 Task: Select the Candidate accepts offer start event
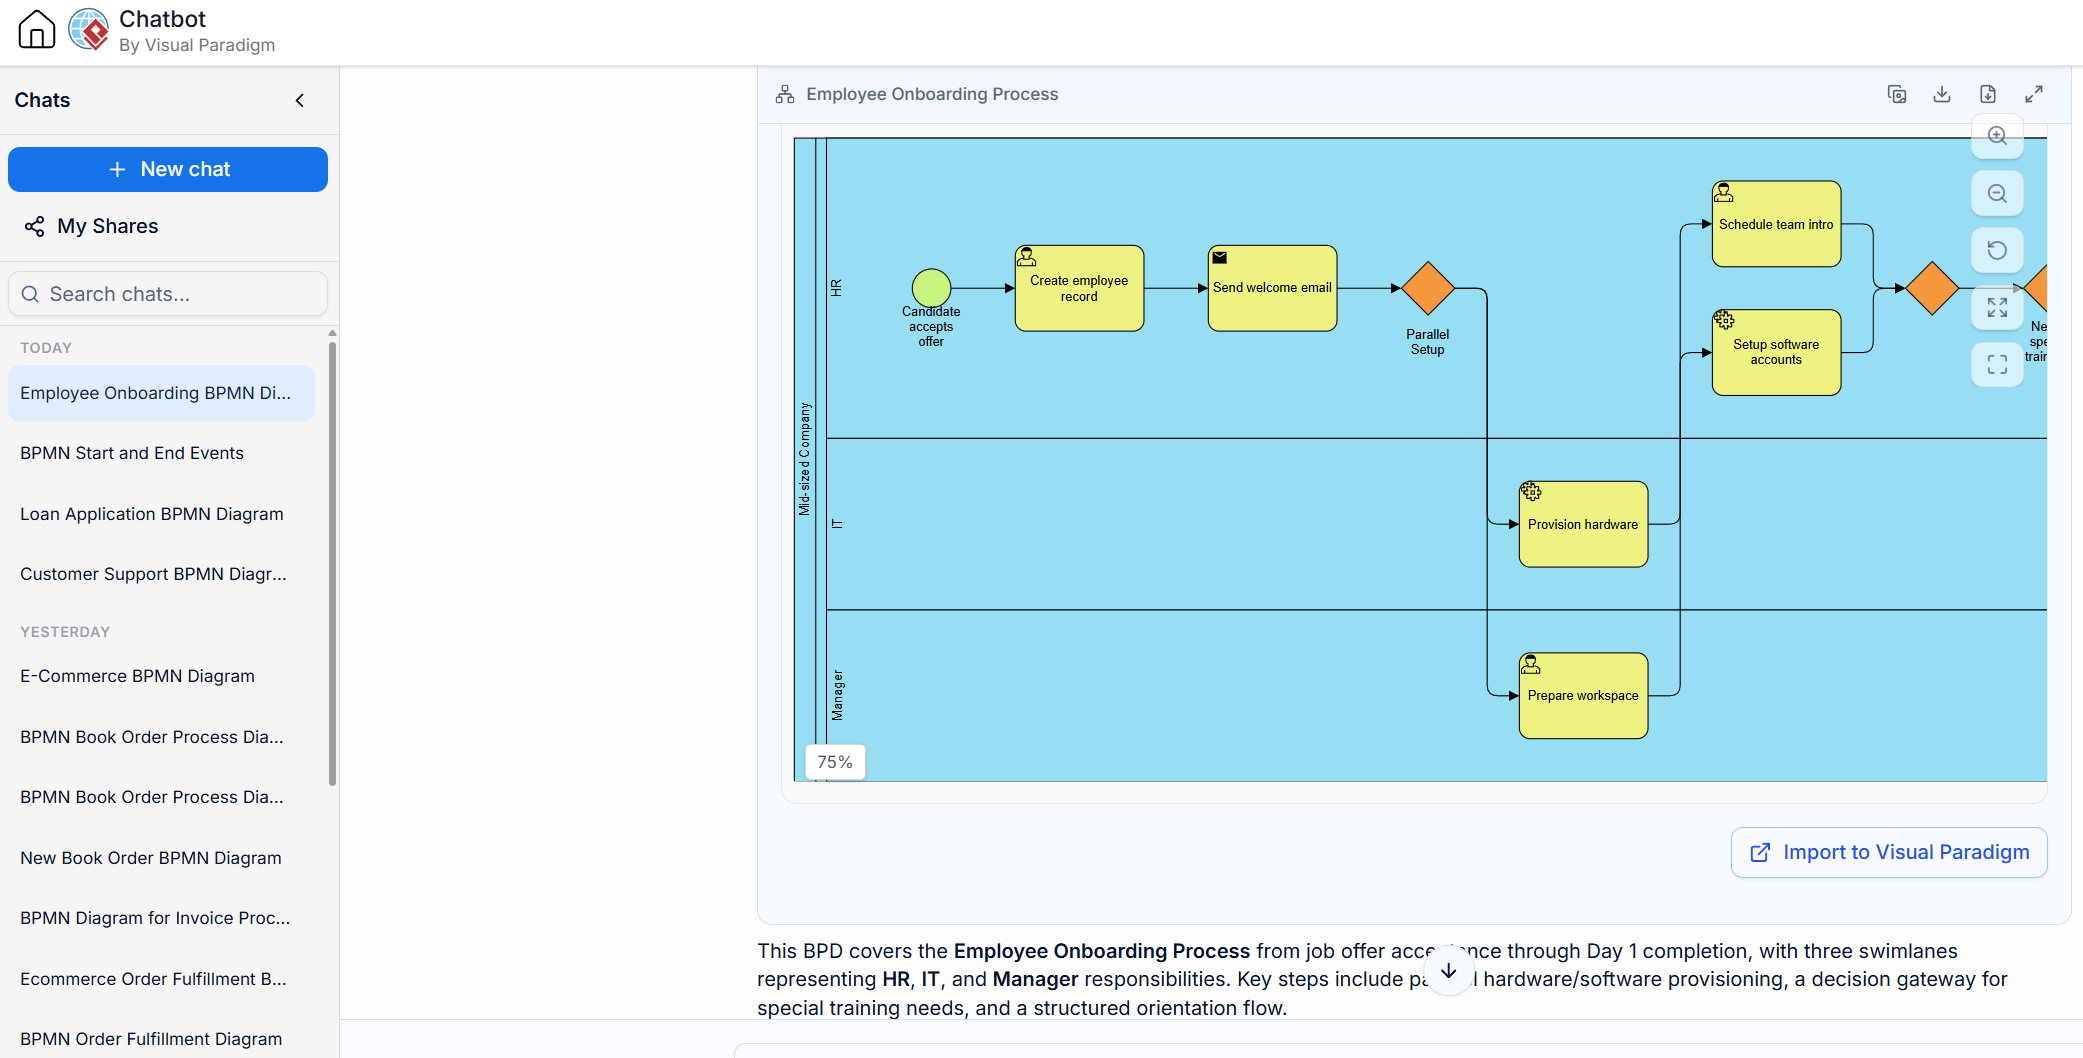[x=931, y=288]
